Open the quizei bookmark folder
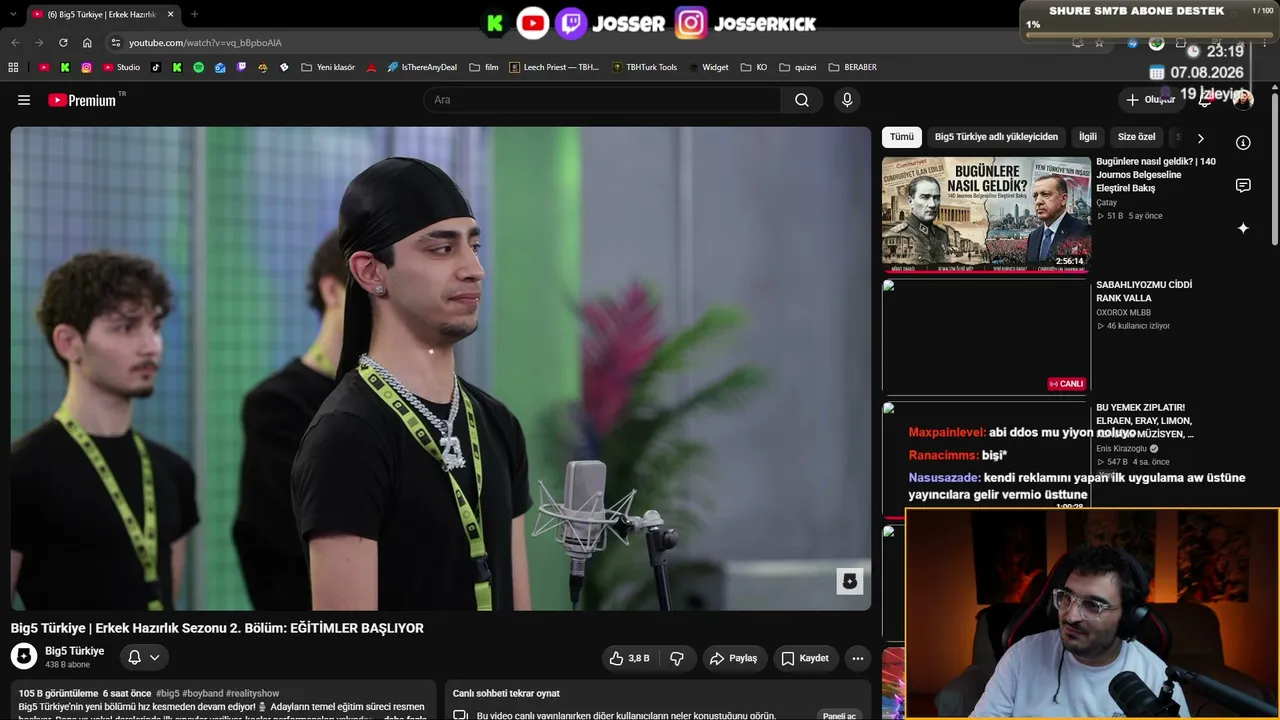1280x720 pixels. (x=798, y=68)
